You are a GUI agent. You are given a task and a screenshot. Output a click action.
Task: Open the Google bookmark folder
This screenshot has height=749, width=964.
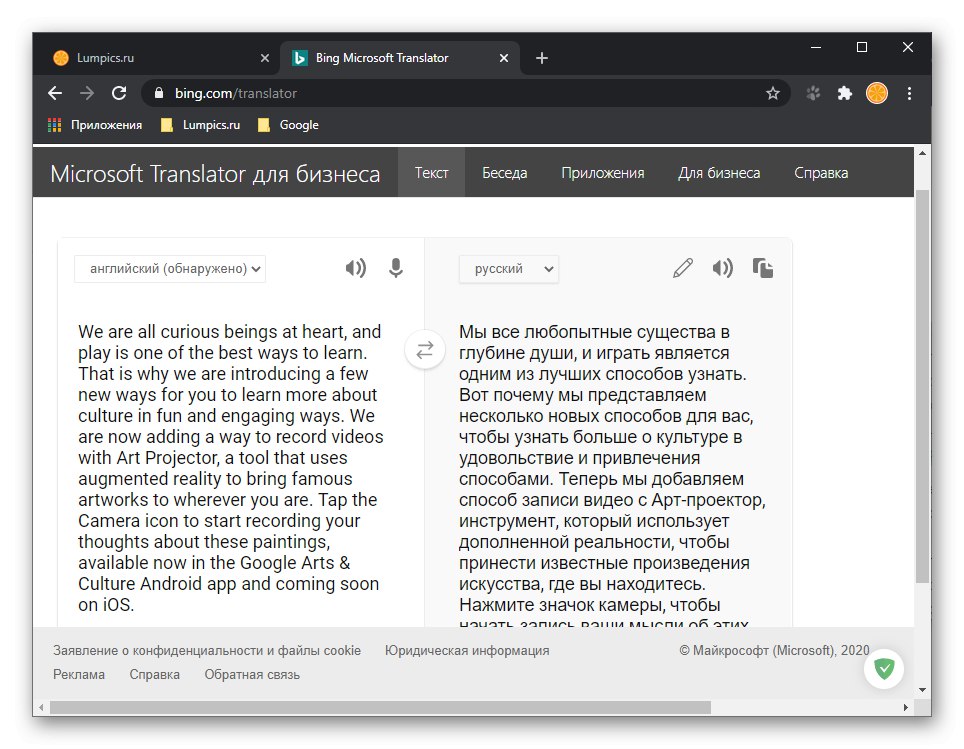coord(288,125)
